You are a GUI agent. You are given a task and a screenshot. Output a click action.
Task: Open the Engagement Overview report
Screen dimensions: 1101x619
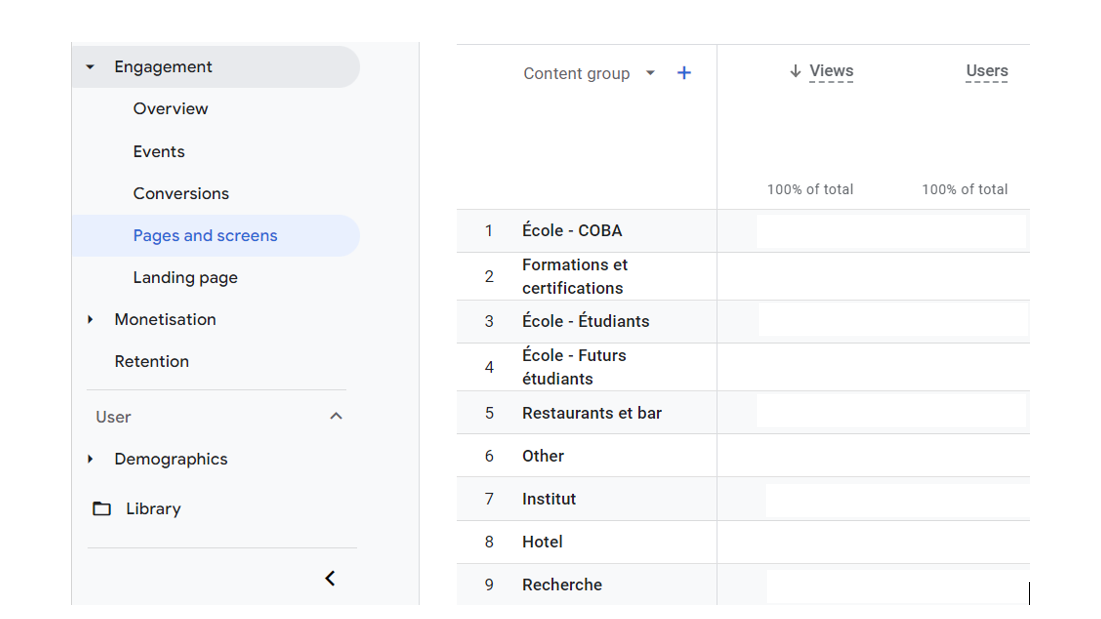[x=171, y=109]
